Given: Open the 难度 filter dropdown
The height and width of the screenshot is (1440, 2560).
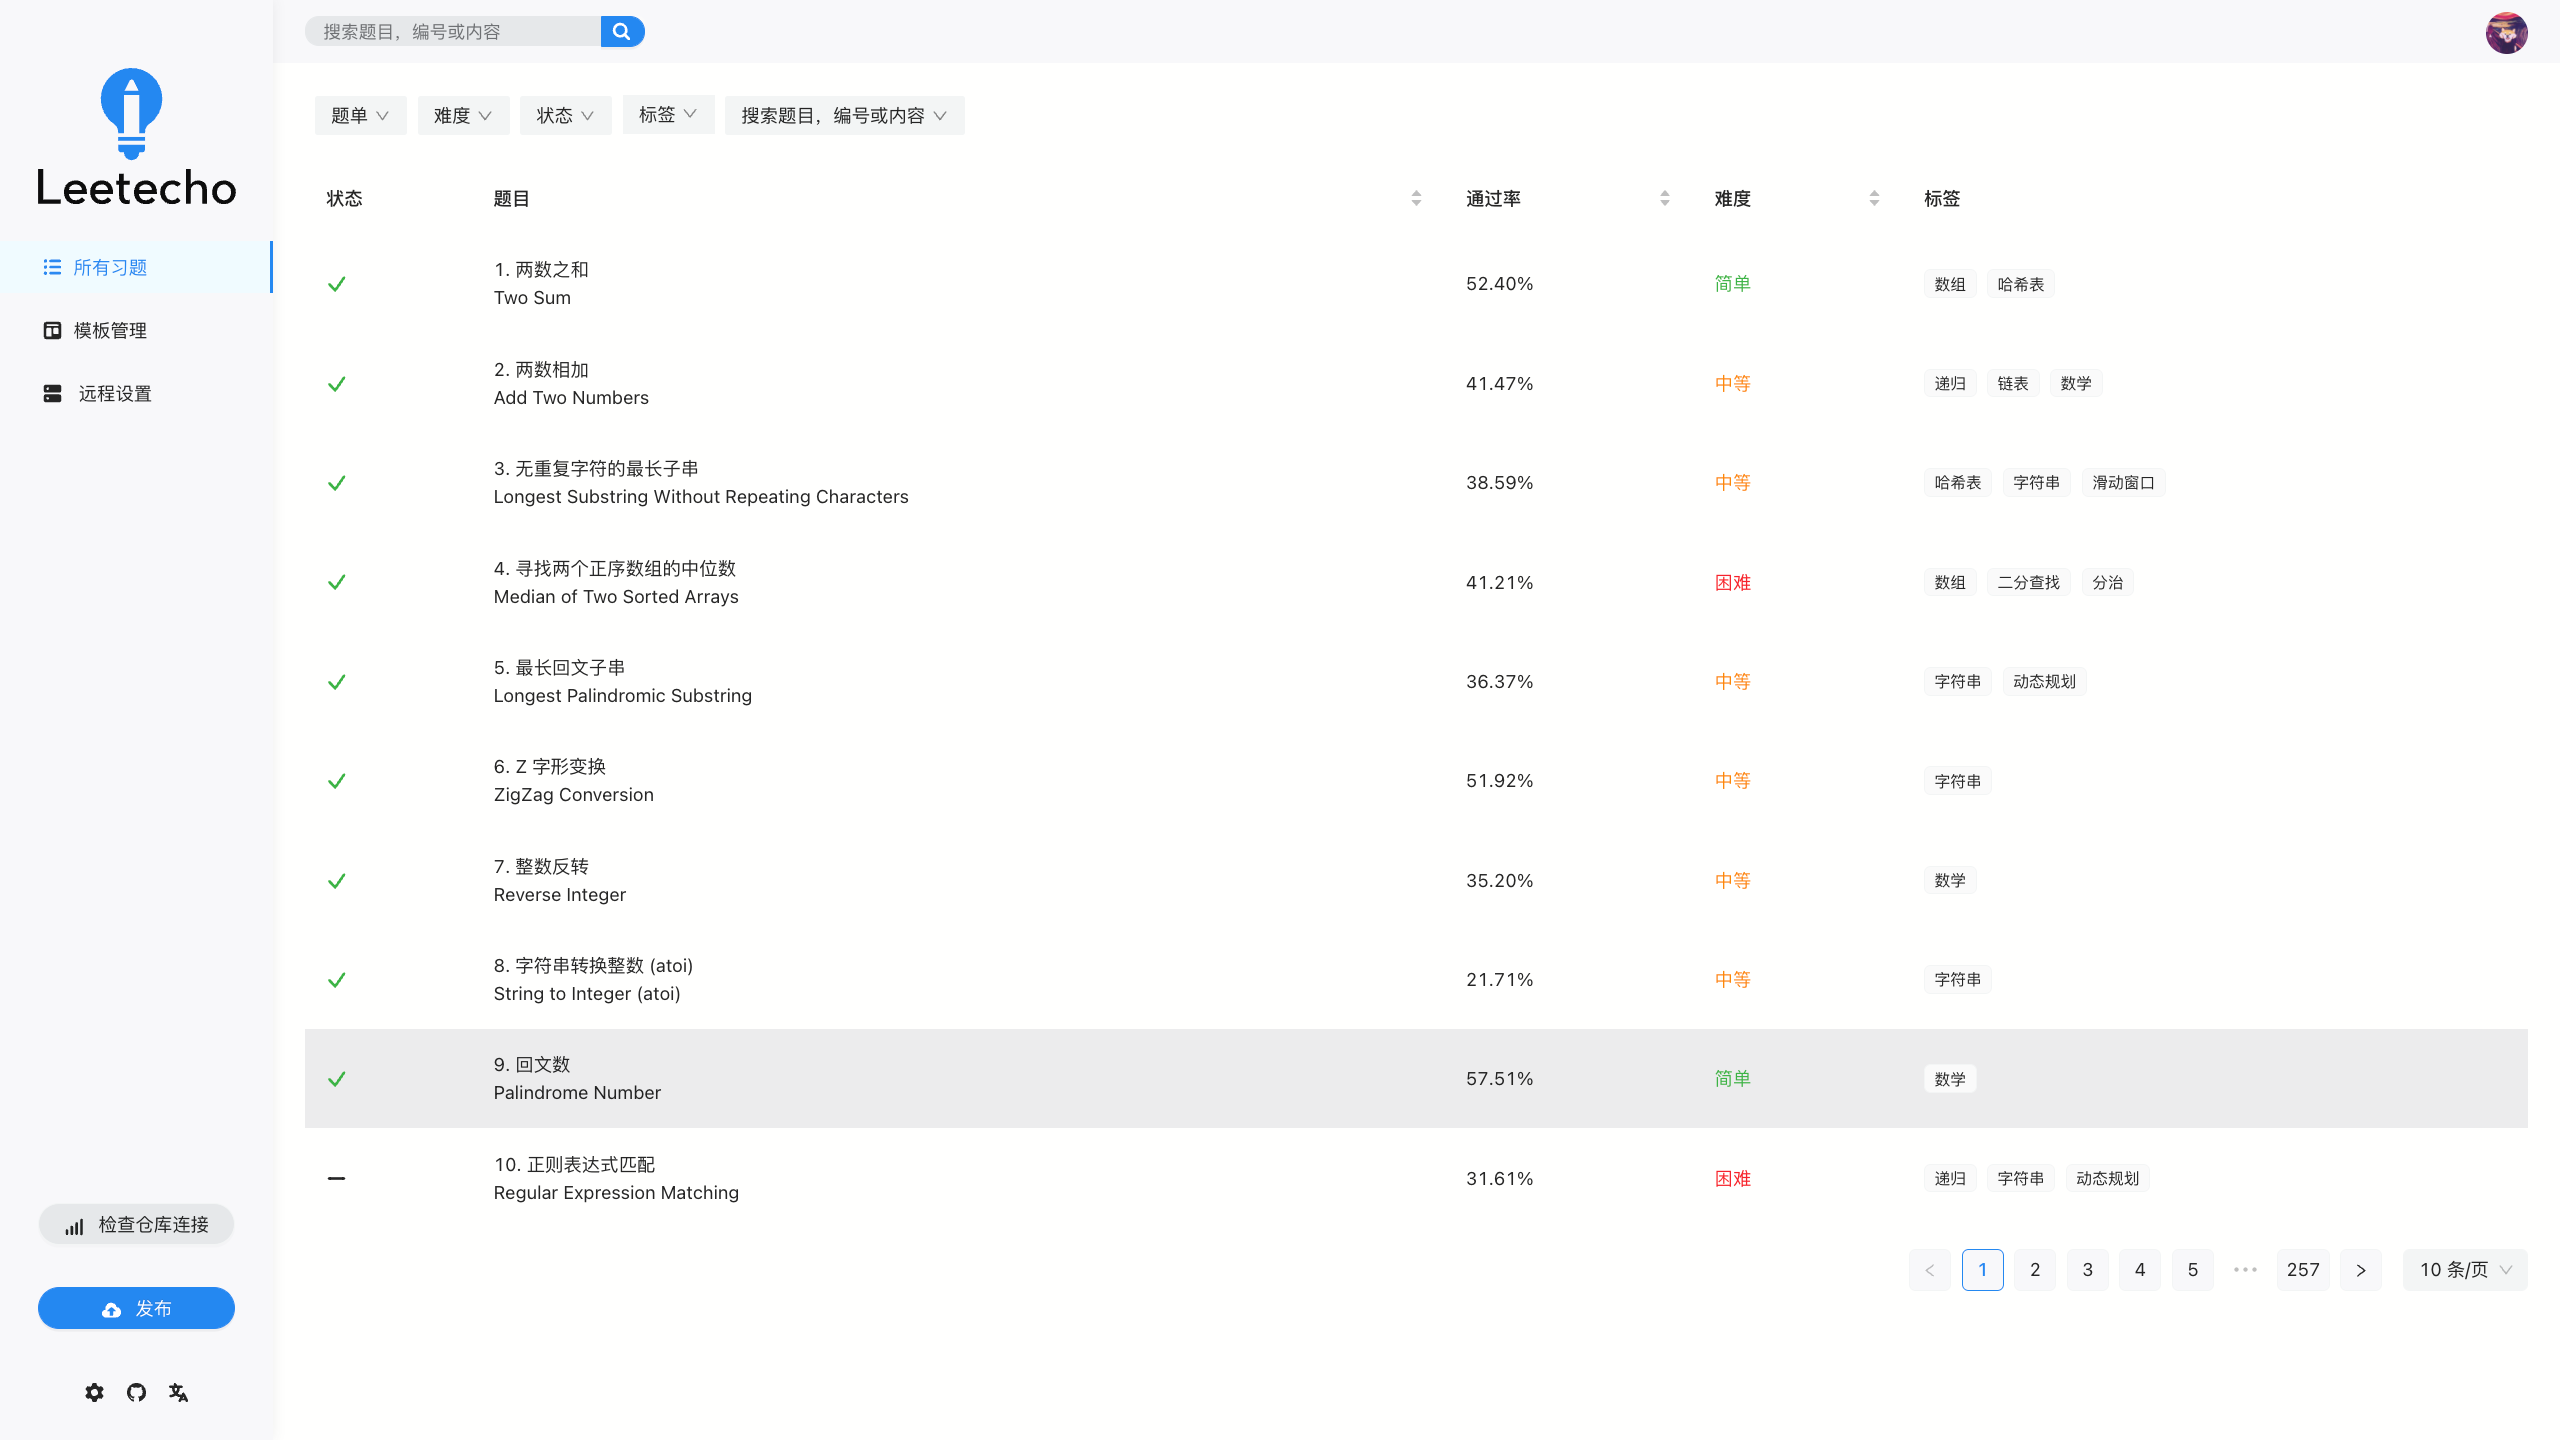Looking at the screenshot, I should click(x=463, y=116).
